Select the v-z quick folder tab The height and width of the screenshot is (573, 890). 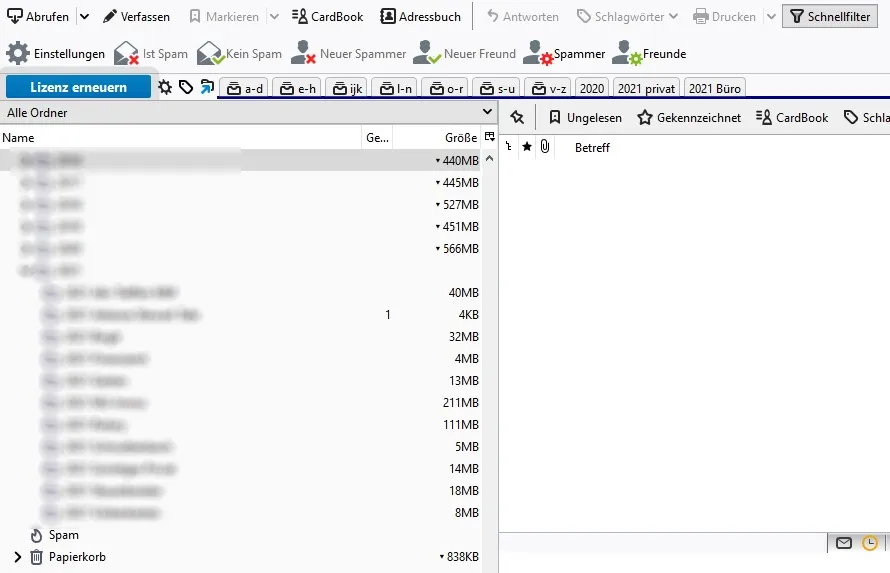(x=548, y=89)
